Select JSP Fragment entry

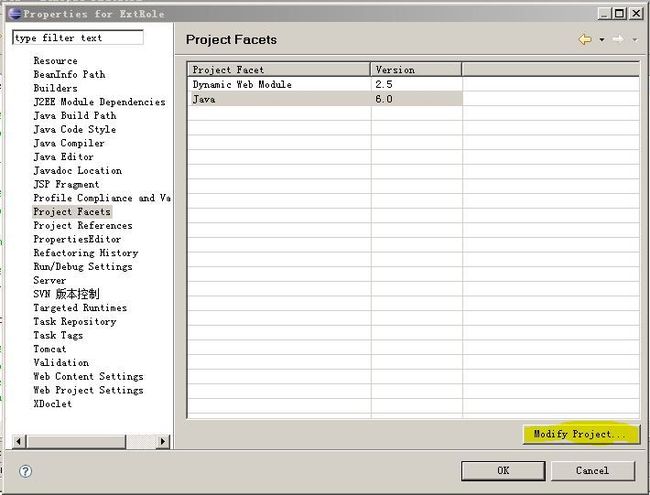coord(66,184)
